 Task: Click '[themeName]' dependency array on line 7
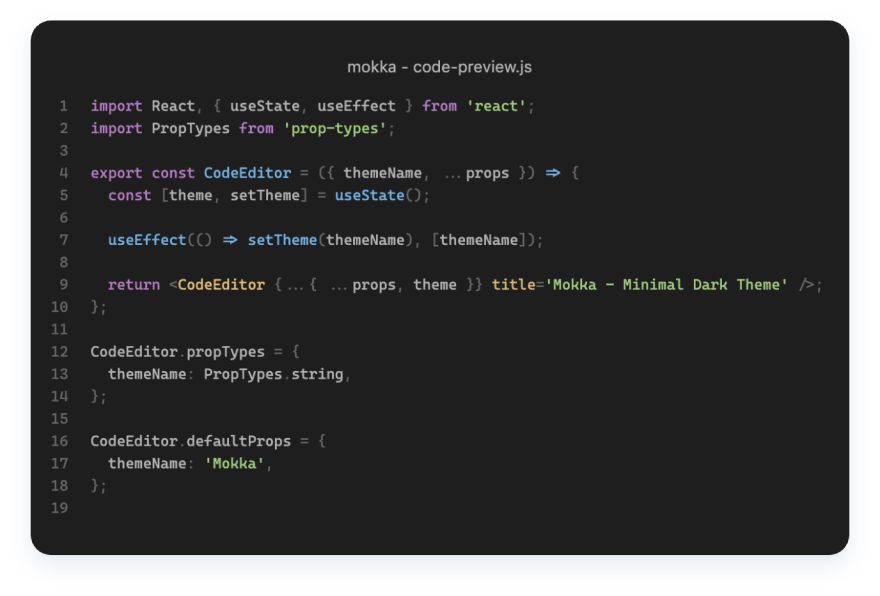[479, 240]
